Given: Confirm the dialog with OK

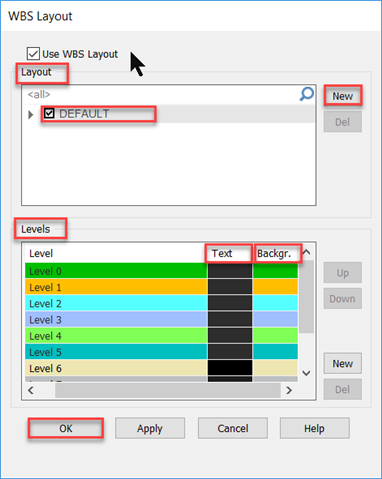Looking at the screenshot, I should [66, 428].
